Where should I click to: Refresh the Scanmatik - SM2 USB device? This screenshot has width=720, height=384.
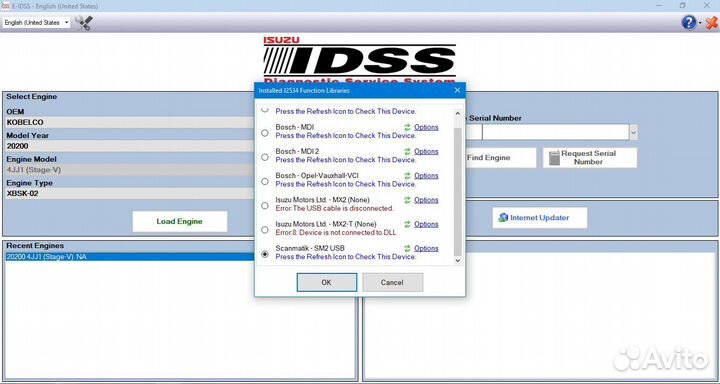(407, 248)
